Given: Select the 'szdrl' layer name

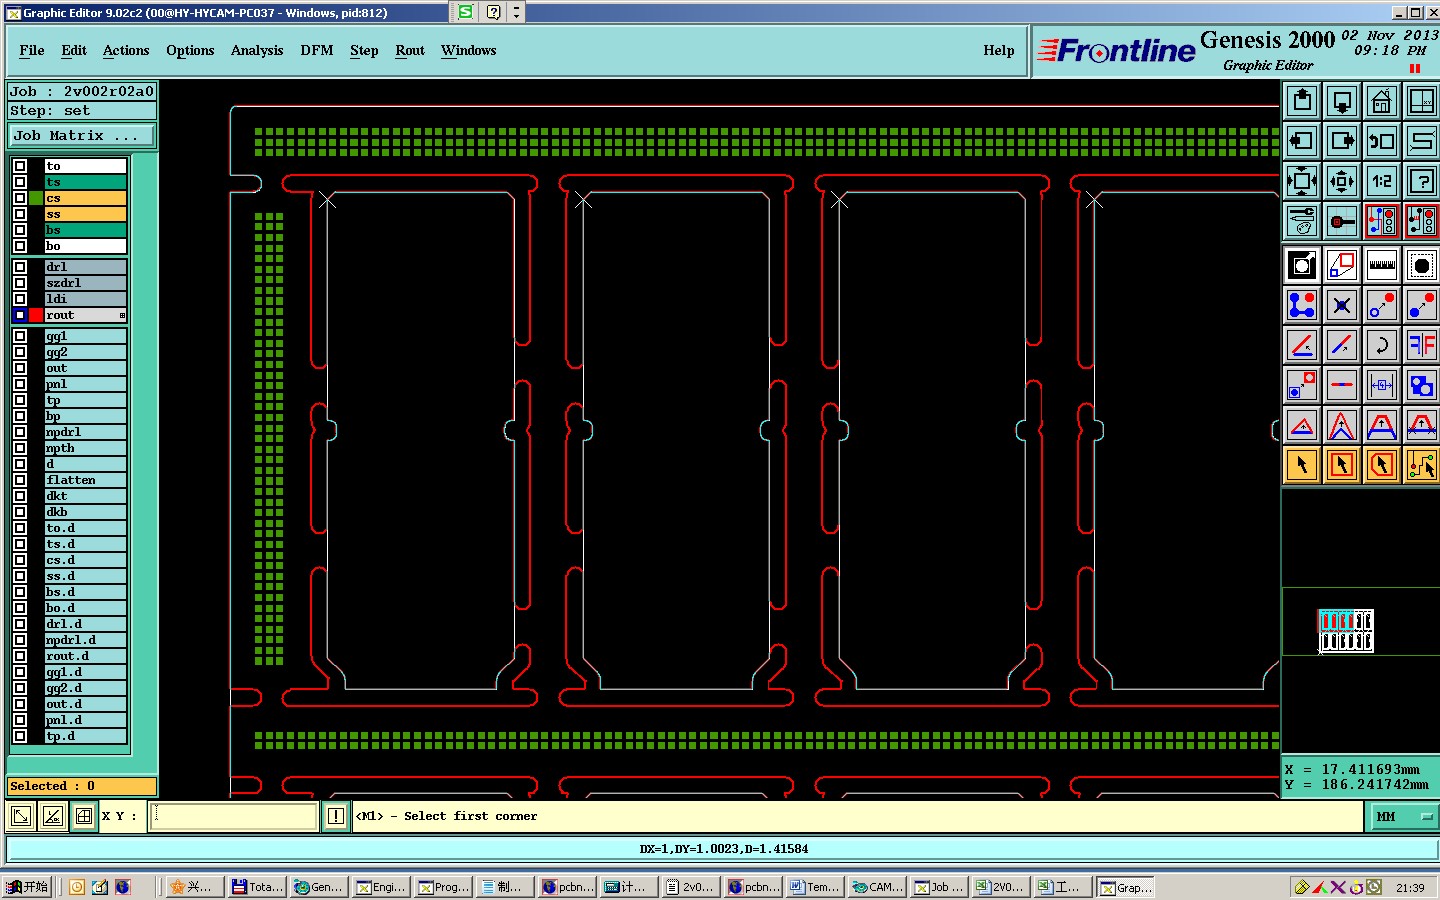Looking at the screenshot, I should coord(86,283).
